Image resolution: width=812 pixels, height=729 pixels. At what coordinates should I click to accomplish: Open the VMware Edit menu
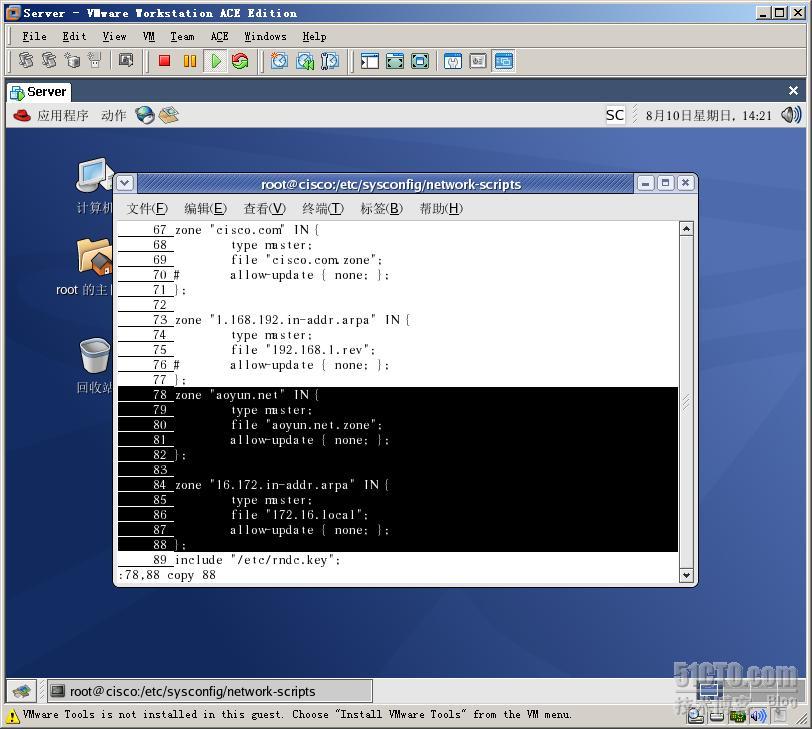pyautogui.click(x=74, y=36)
